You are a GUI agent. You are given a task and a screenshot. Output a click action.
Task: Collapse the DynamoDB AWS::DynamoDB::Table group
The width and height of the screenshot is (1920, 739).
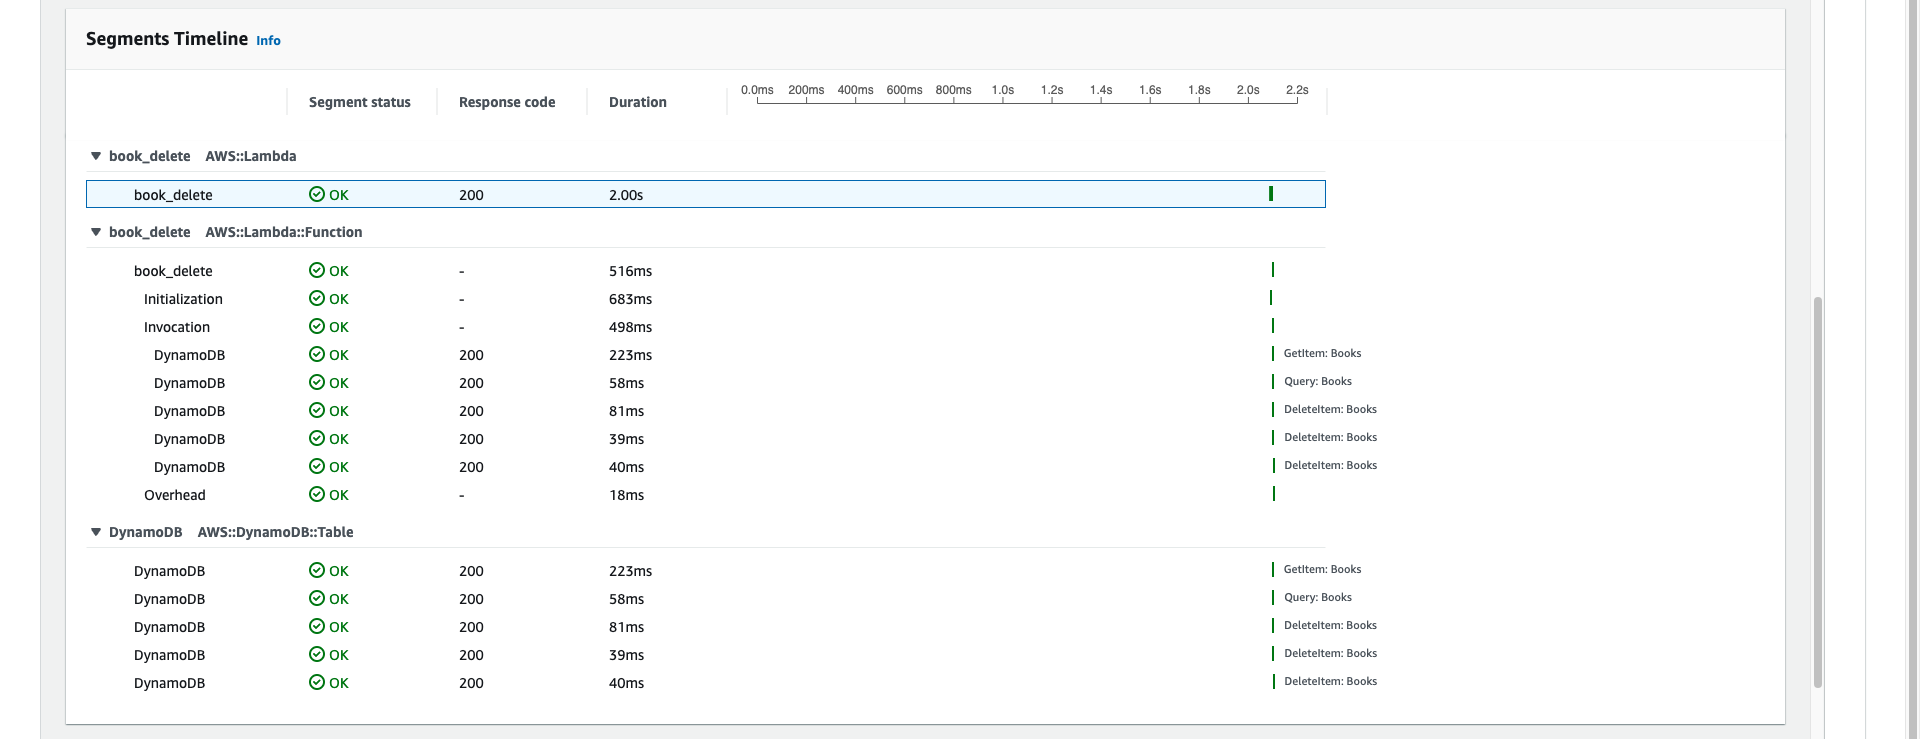96,532
